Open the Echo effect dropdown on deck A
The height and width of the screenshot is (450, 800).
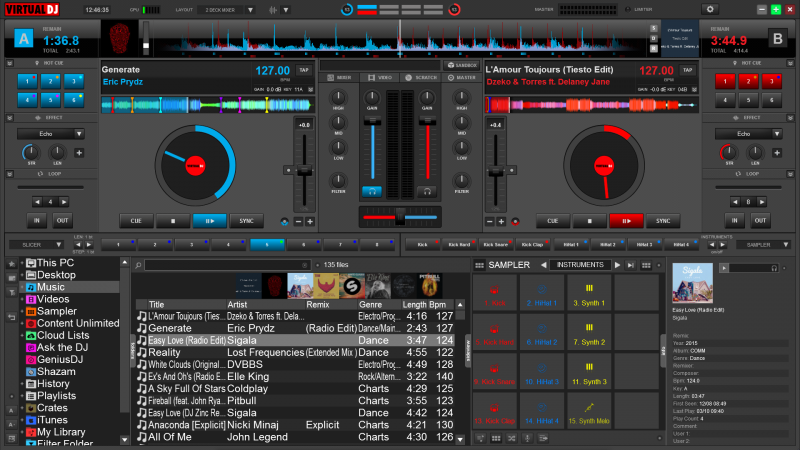79,134
